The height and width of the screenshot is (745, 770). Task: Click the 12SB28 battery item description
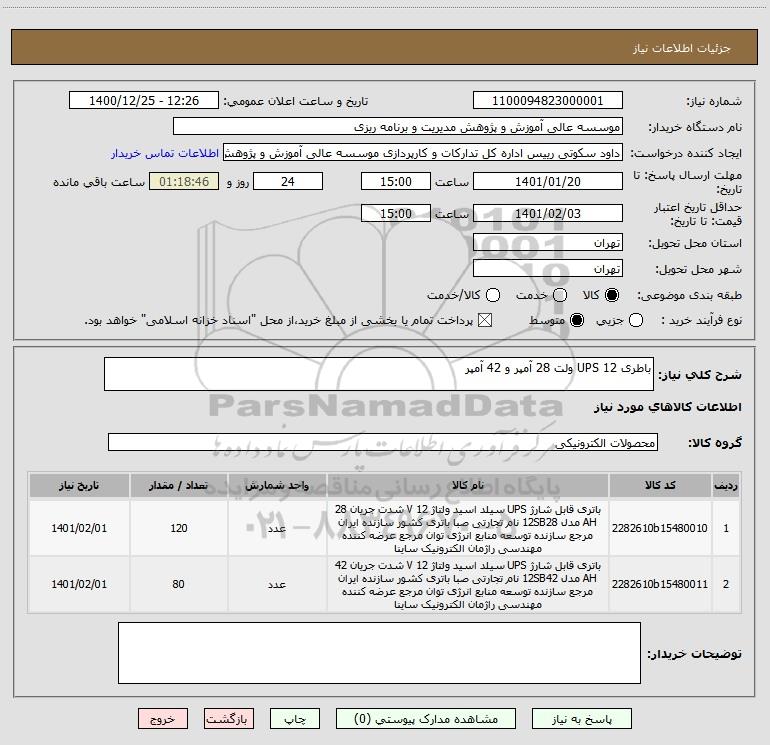point(468,528)
